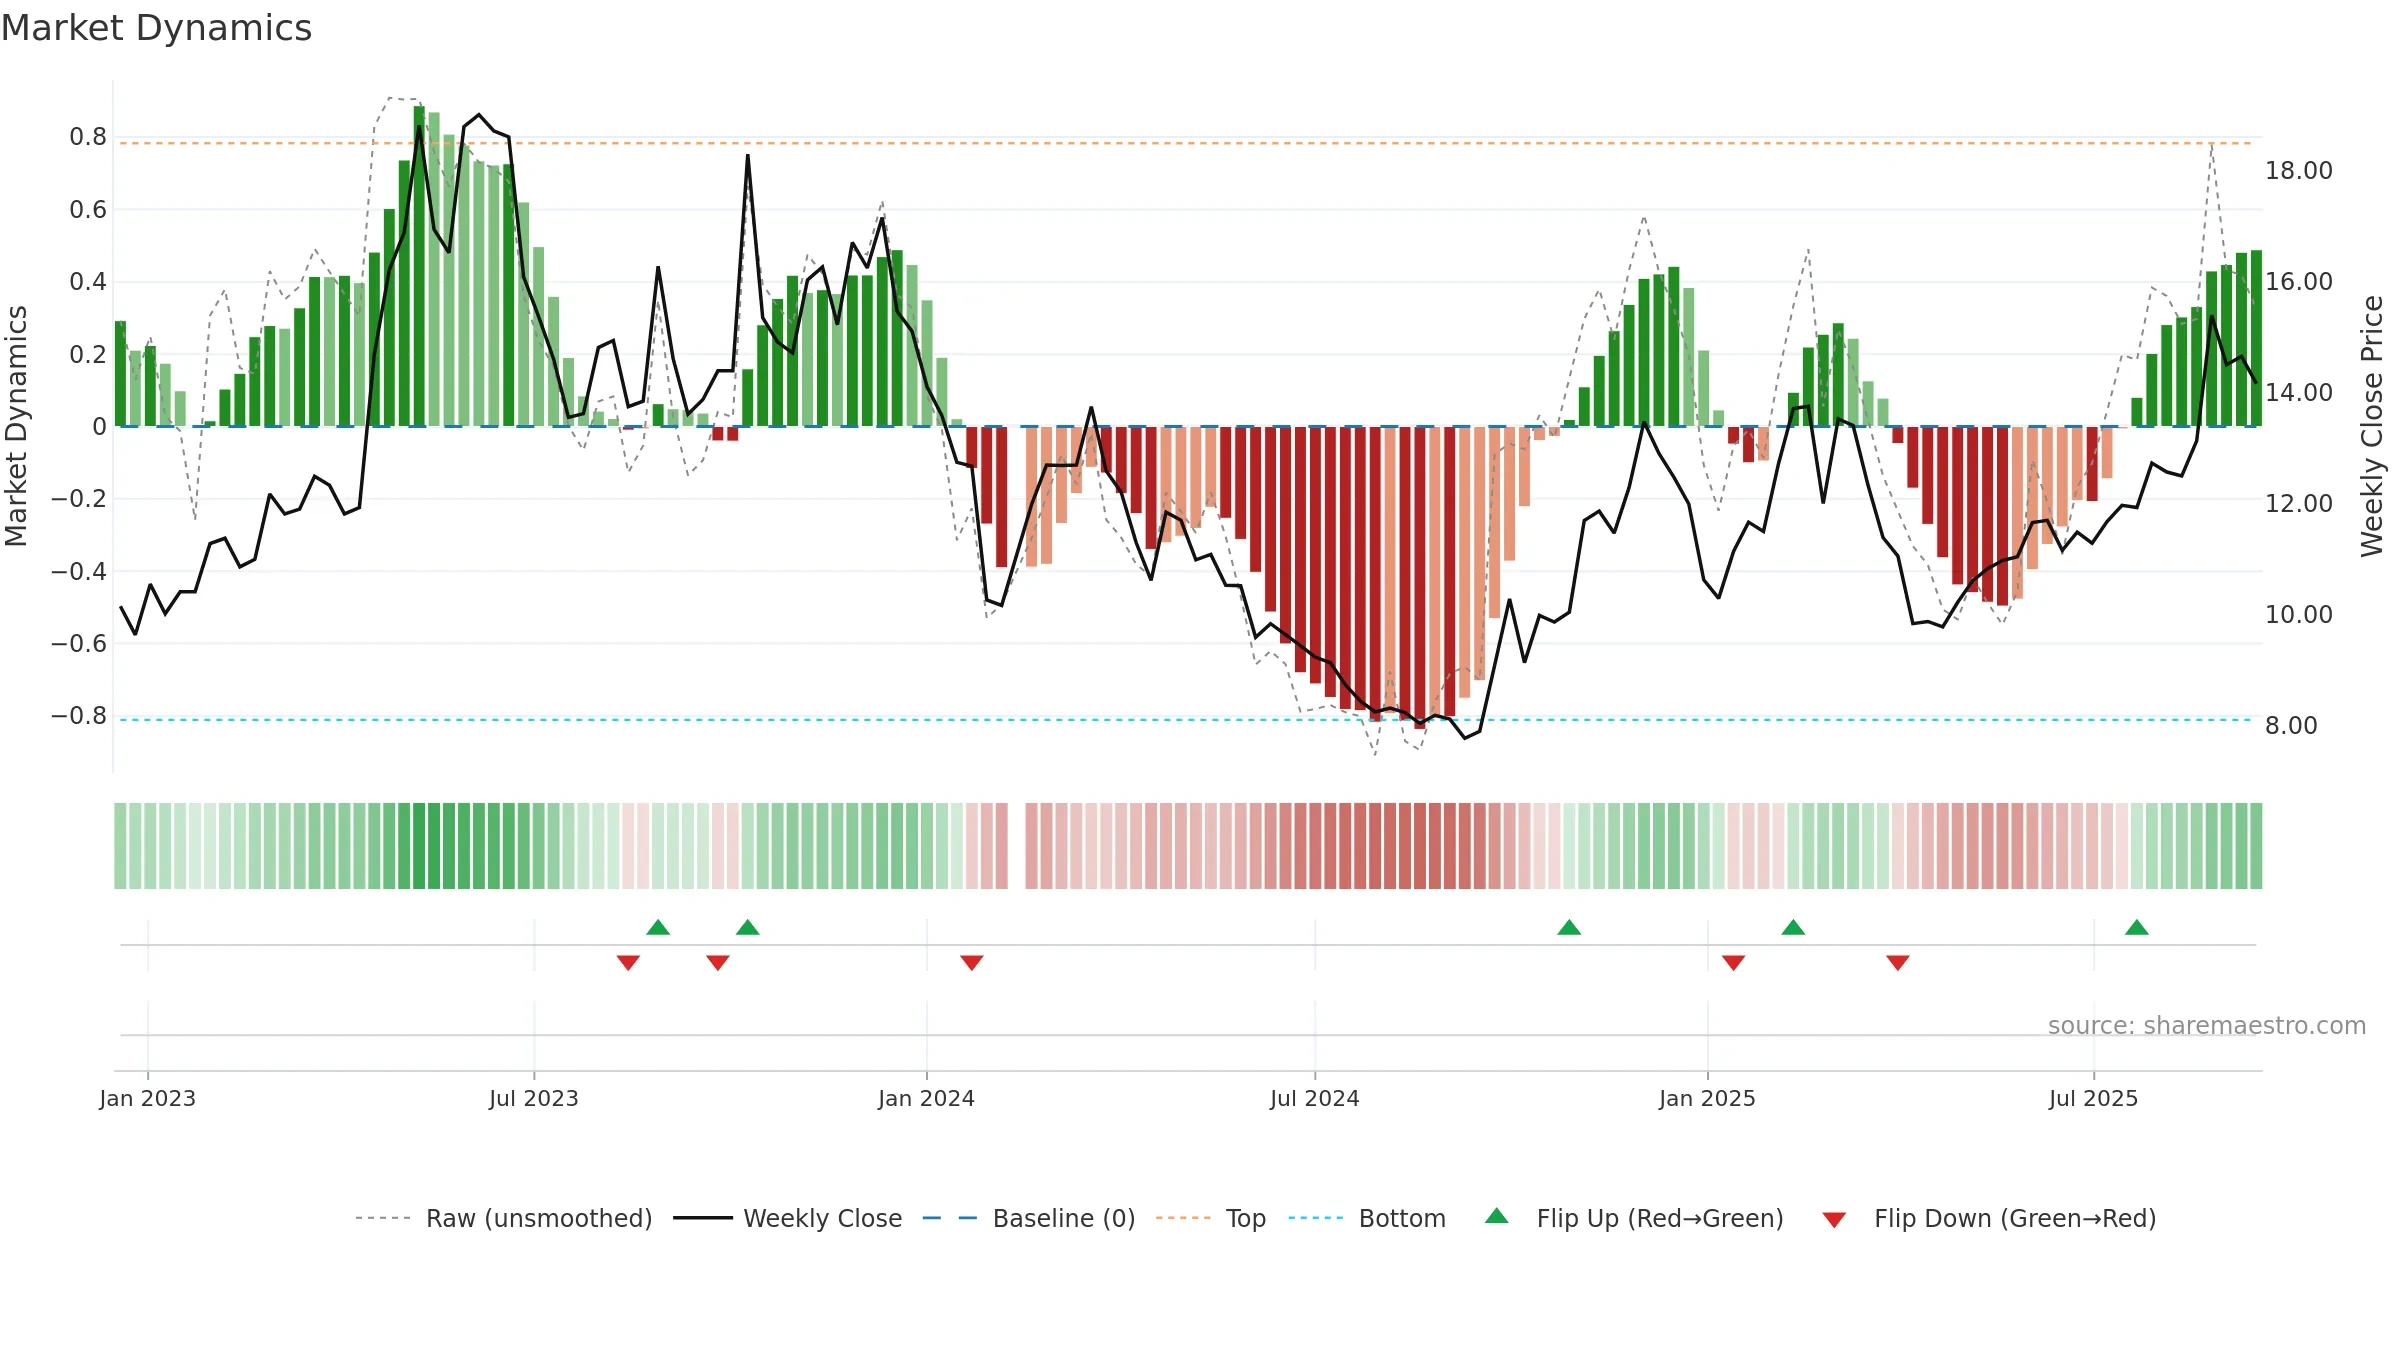Click the 0.2 tick on the left axis
Viewport: 2400px width, 1350px height.
click(88, 354)
